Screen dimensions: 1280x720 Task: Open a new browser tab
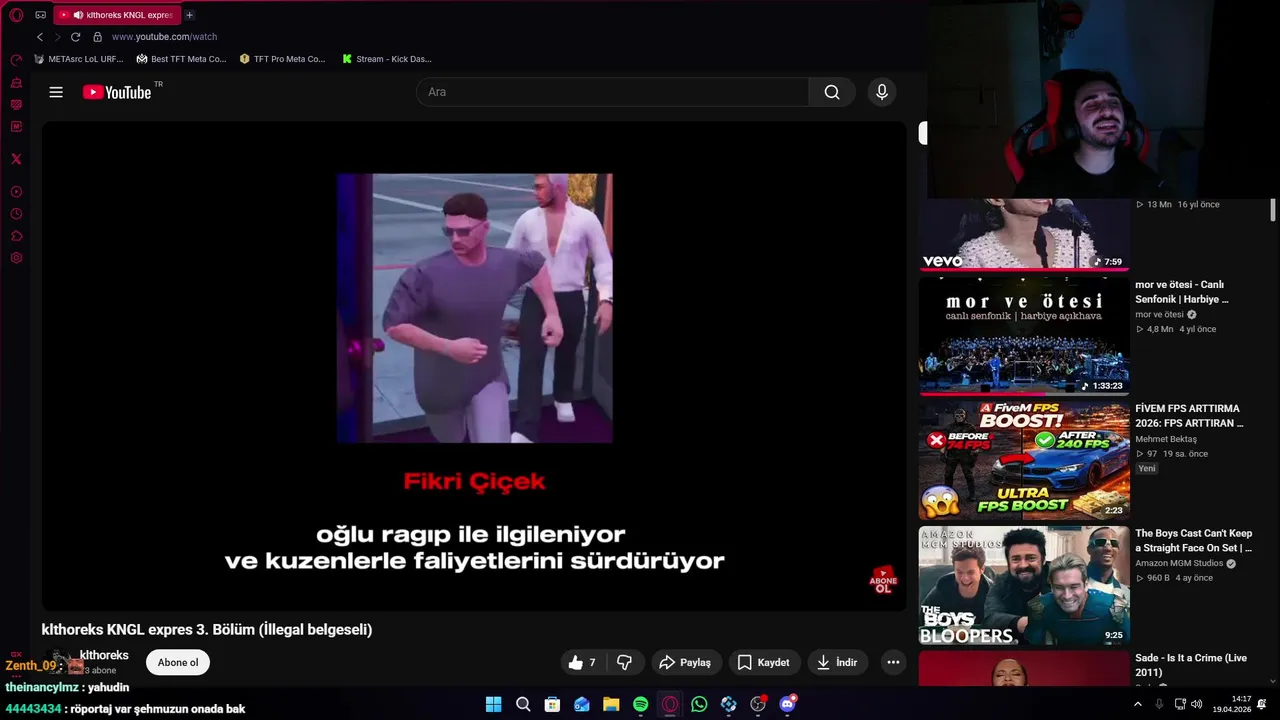point(189,15)
